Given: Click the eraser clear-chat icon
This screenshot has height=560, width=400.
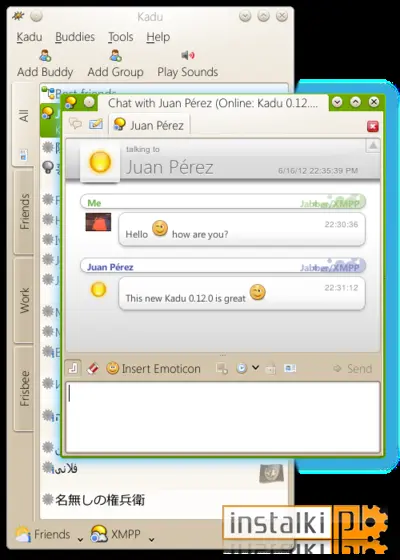Looking at the screenshot, I should pyautogui.click(x=93, y=368).
